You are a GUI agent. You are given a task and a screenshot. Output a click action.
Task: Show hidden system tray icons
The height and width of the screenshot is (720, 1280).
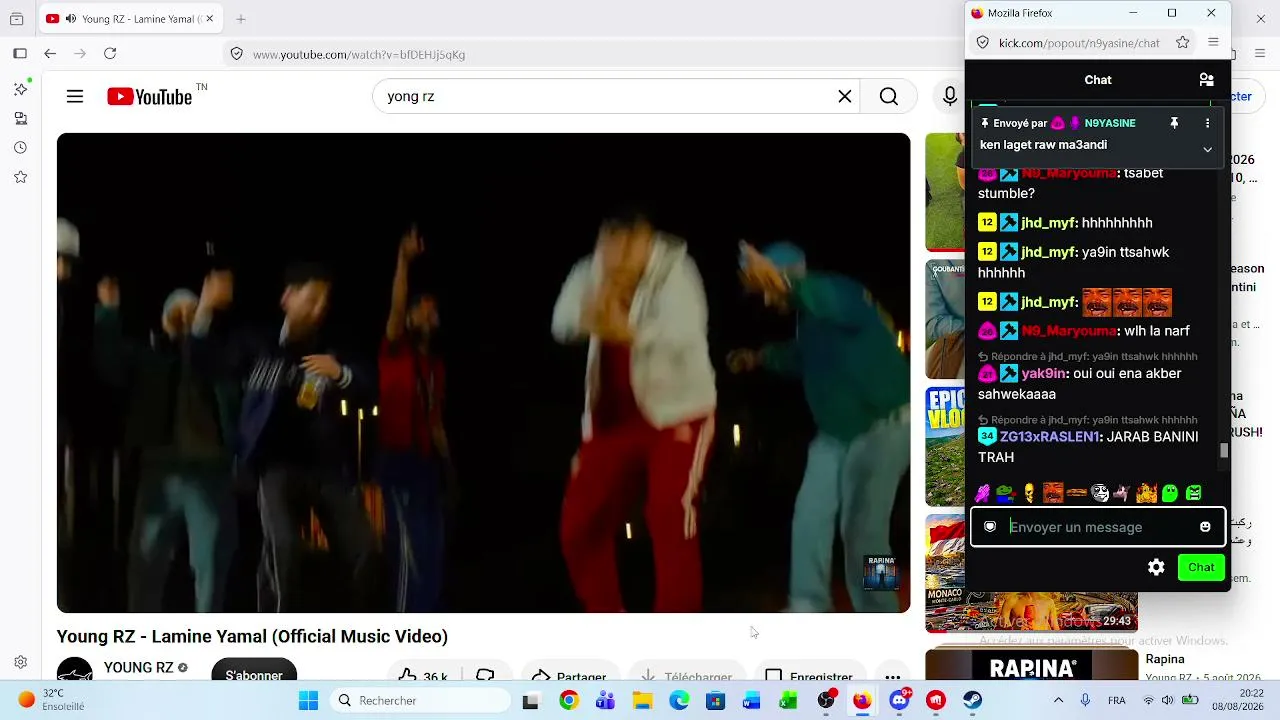coord(1058,700)
